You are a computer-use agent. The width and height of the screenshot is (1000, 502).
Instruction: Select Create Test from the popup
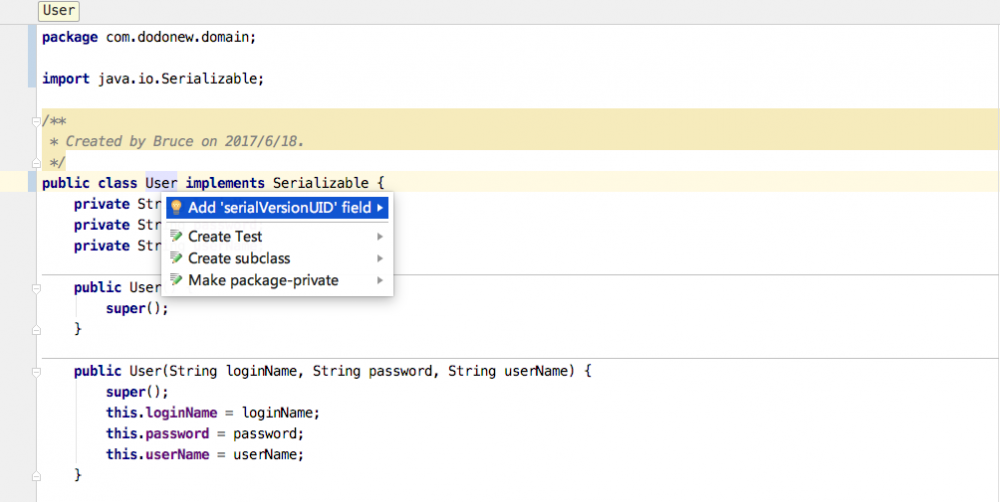225,237
